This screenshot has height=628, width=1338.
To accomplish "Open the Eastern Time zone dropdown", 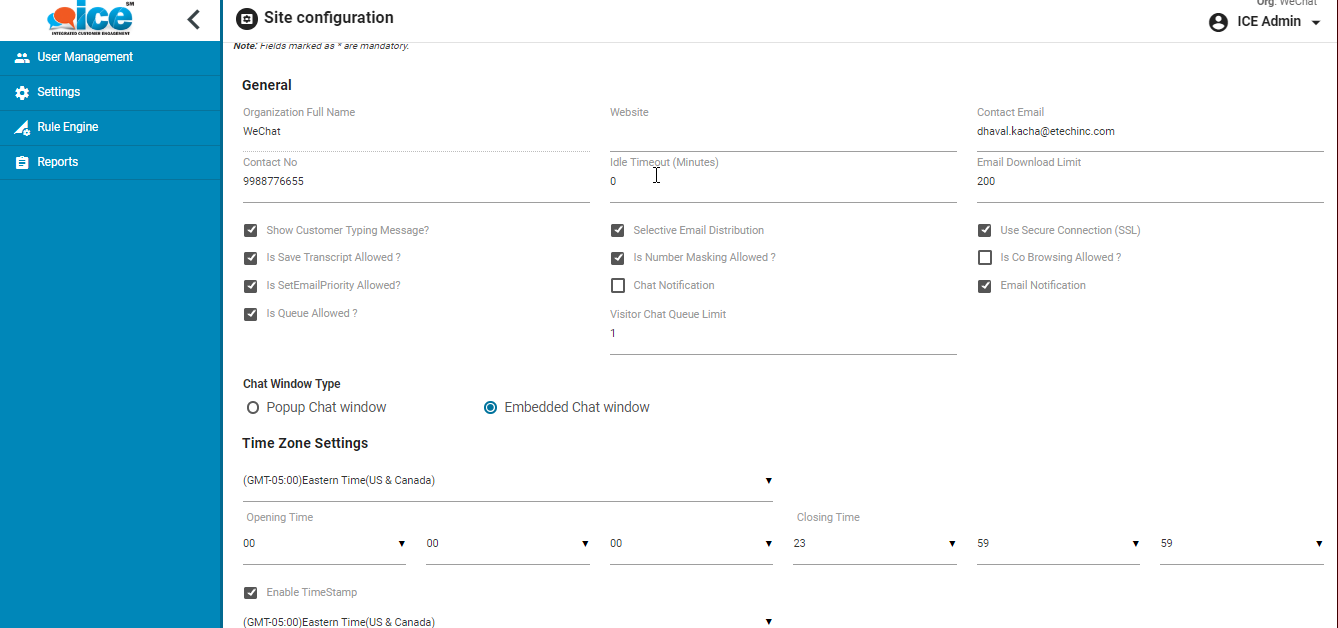I will click(x=507, y=481).
